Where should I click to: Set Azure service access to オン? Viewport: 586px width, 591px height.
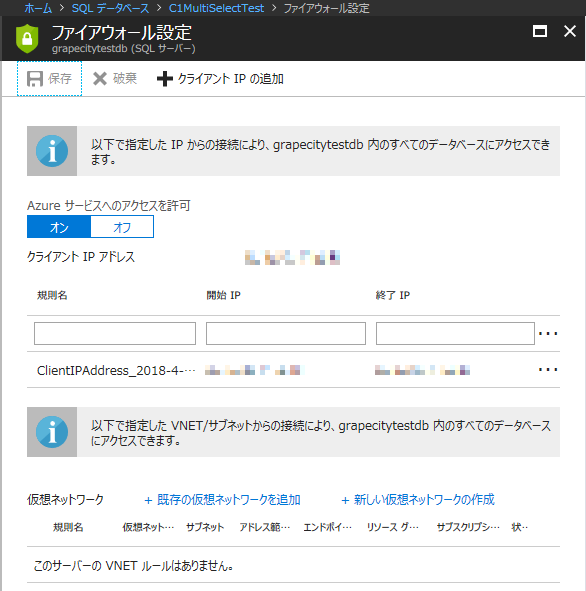point(59,227)
